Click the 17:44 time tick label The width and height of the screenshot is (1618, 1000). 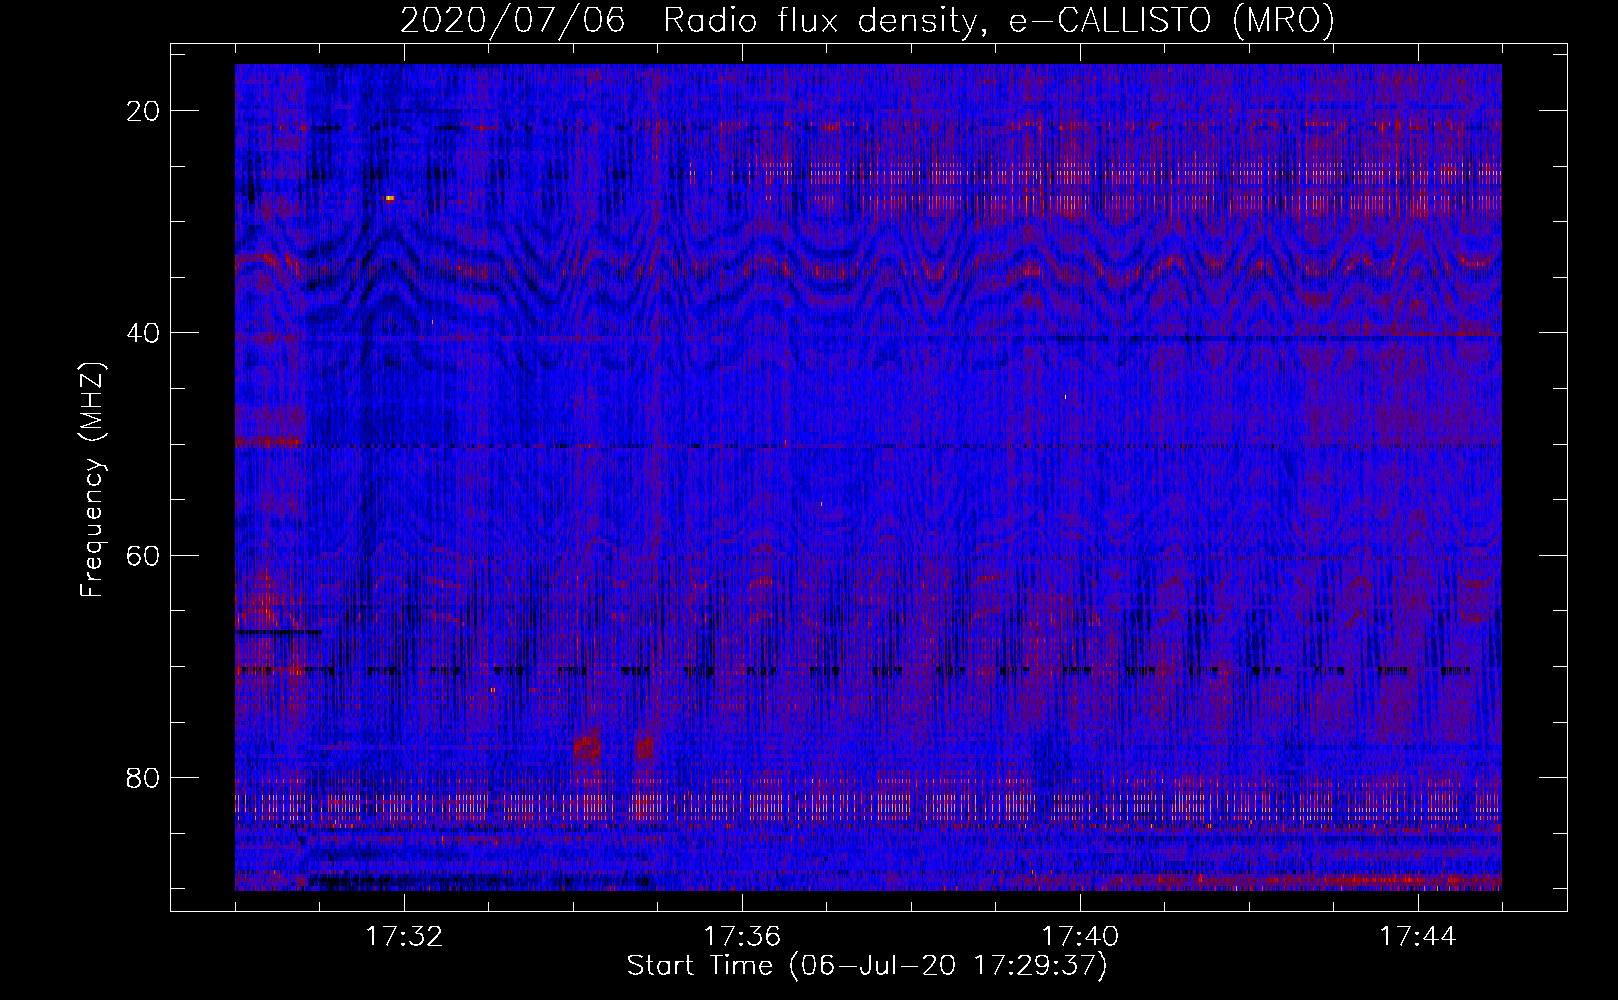tap(1418, 937)
